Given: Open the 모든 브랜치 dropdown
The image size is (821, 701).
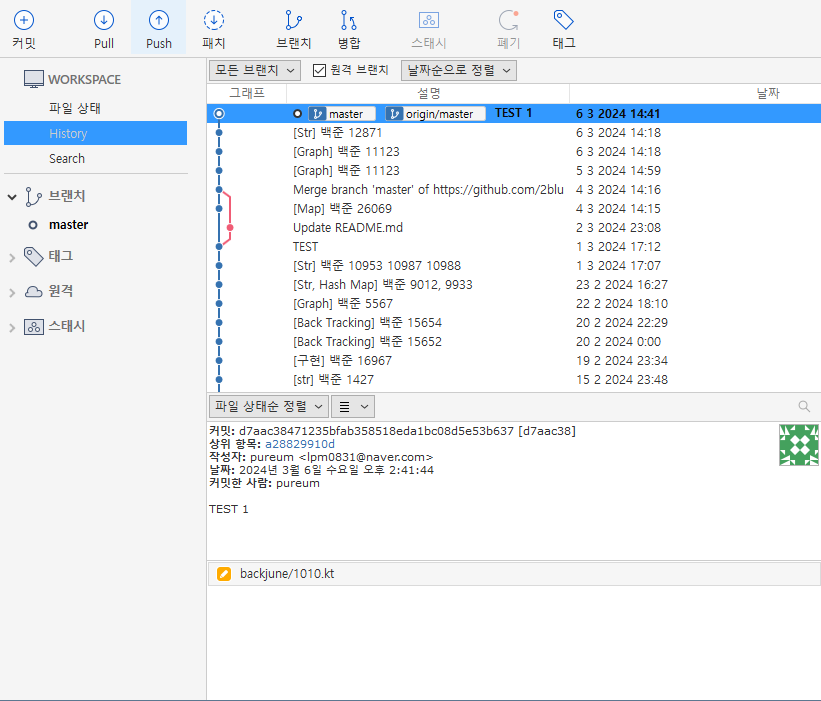Looking at the screenshot, I should point(255,70).
